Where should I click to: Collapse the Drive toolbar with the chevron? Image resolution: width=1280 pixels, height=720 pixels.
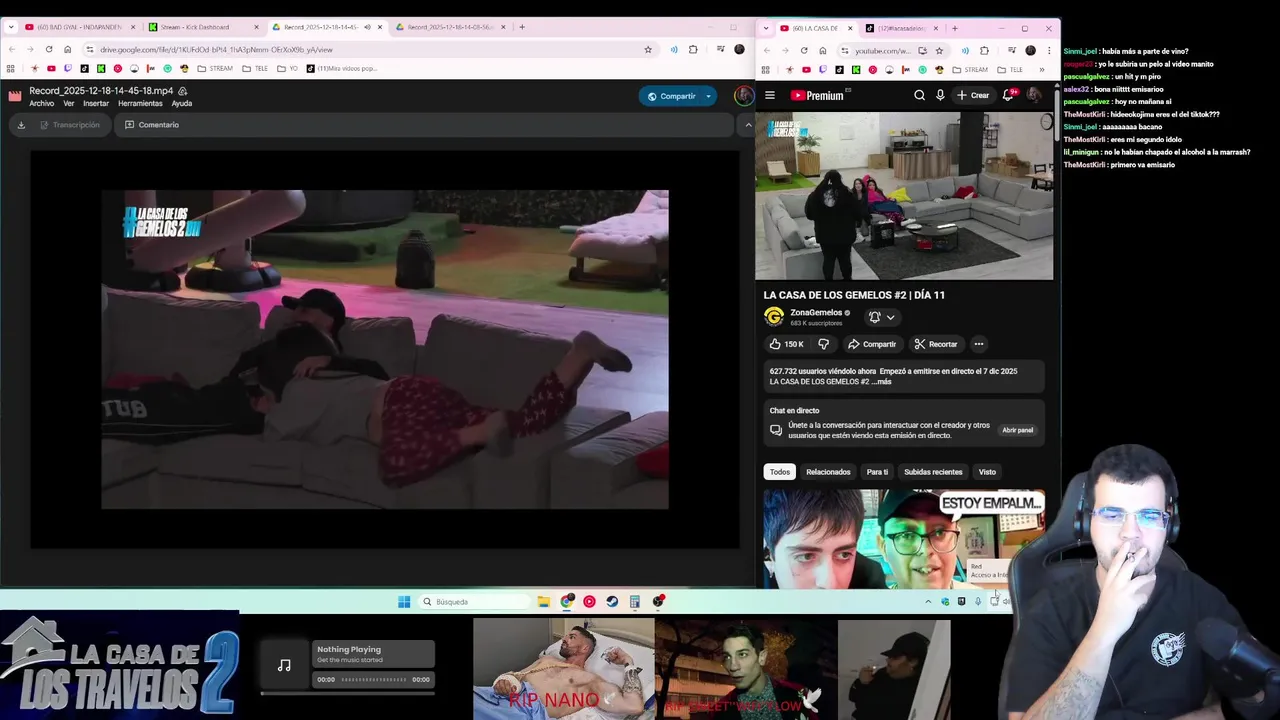click(x=748, y=125)
